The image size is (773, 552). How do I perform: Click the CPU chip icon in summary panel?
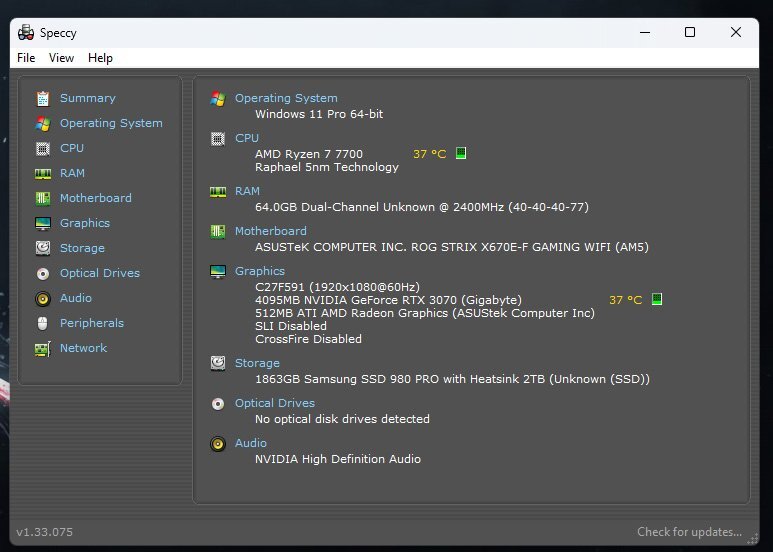tap(218, 139)
